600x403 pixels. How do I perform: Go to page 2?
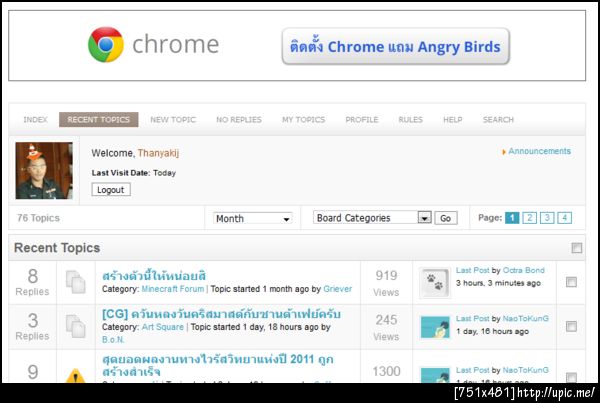click(530, 218)
